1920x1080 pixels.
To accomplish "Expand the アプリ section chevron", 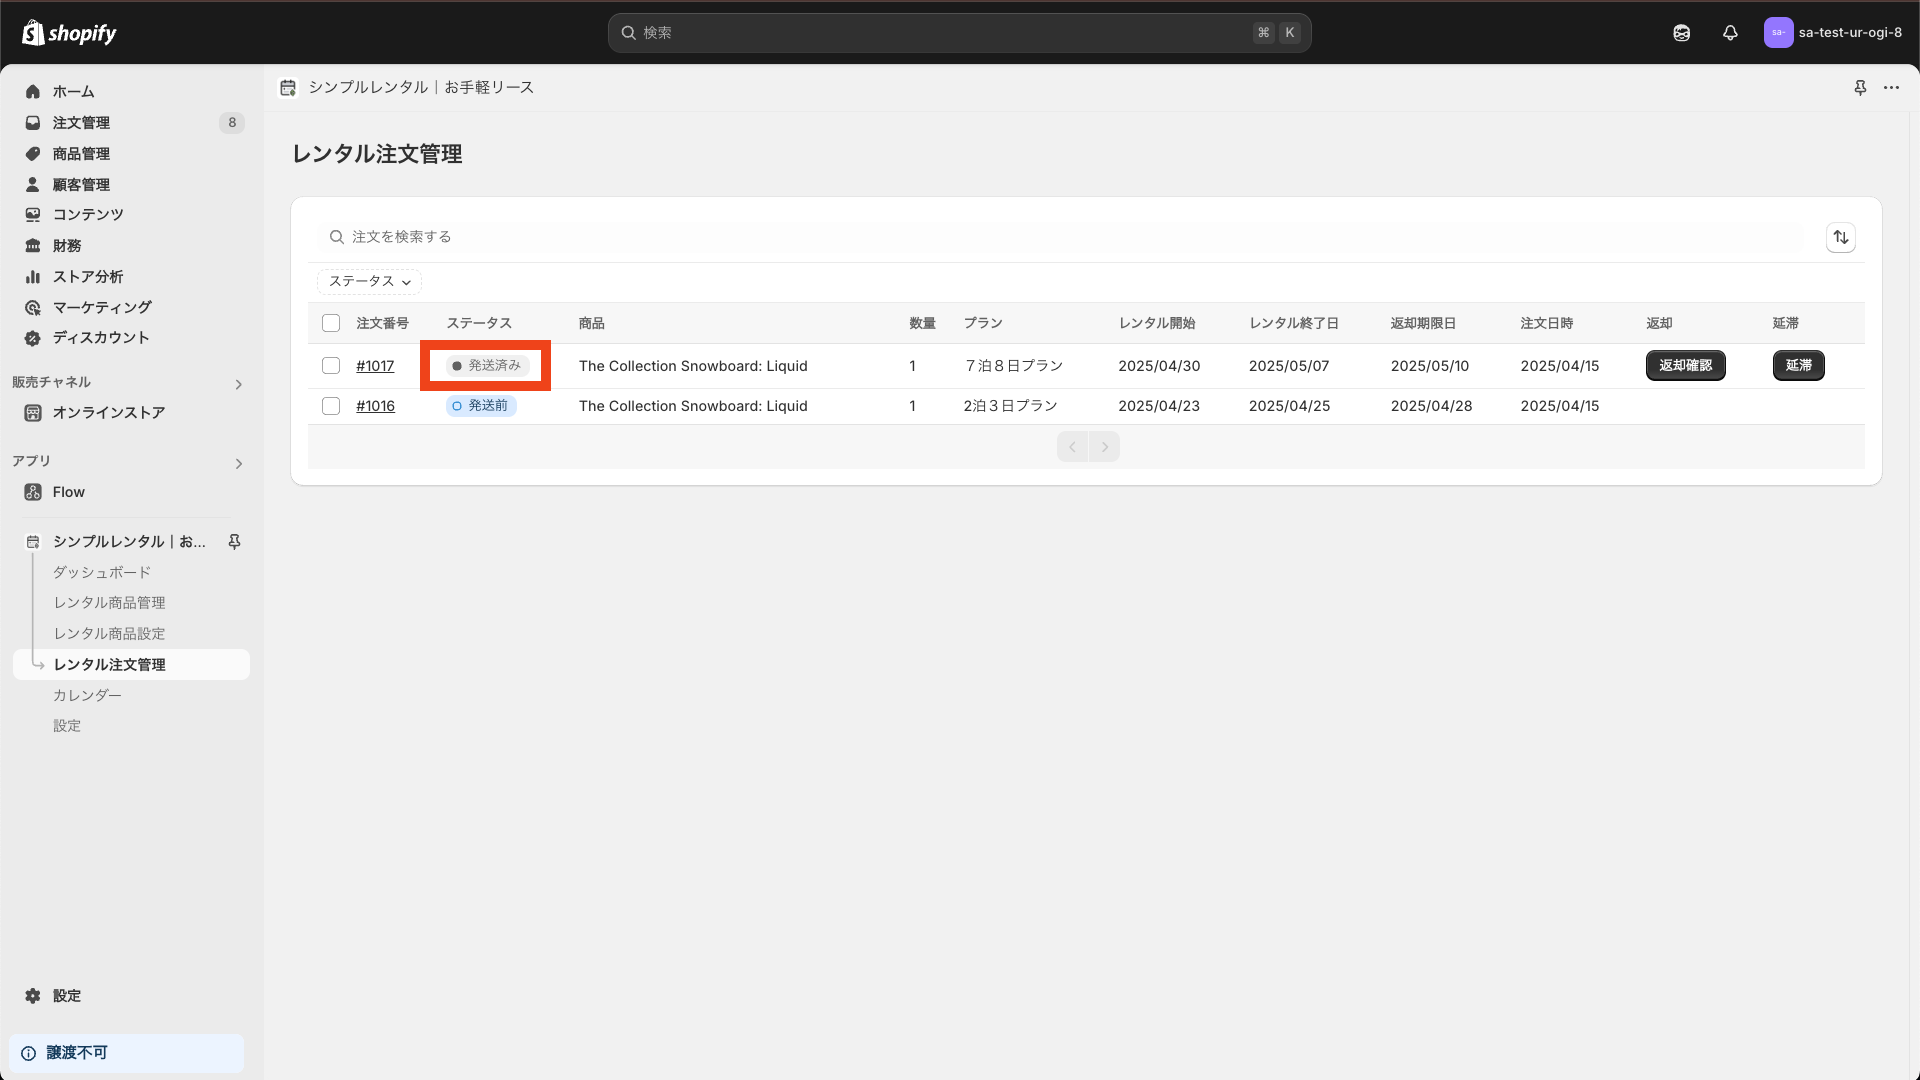I will click(x=238, y=463).
